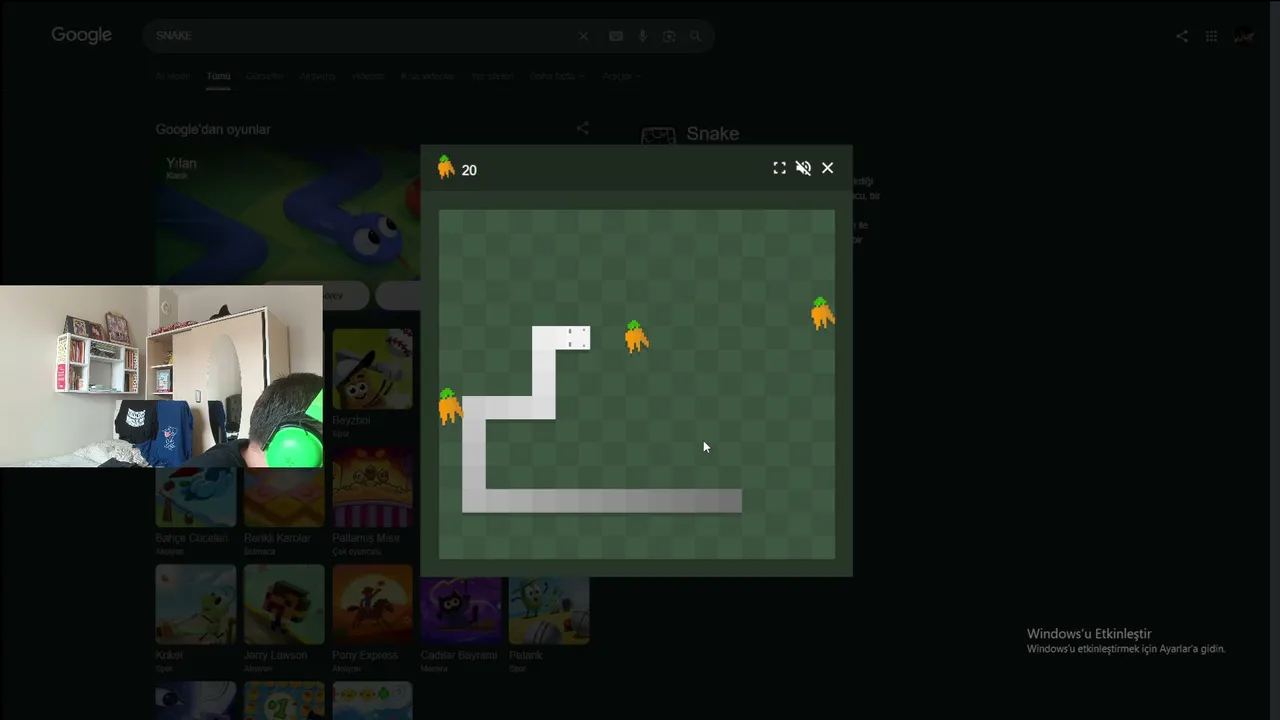
Task: Open the Google apps grid
Action: [x=1211, y=36]
